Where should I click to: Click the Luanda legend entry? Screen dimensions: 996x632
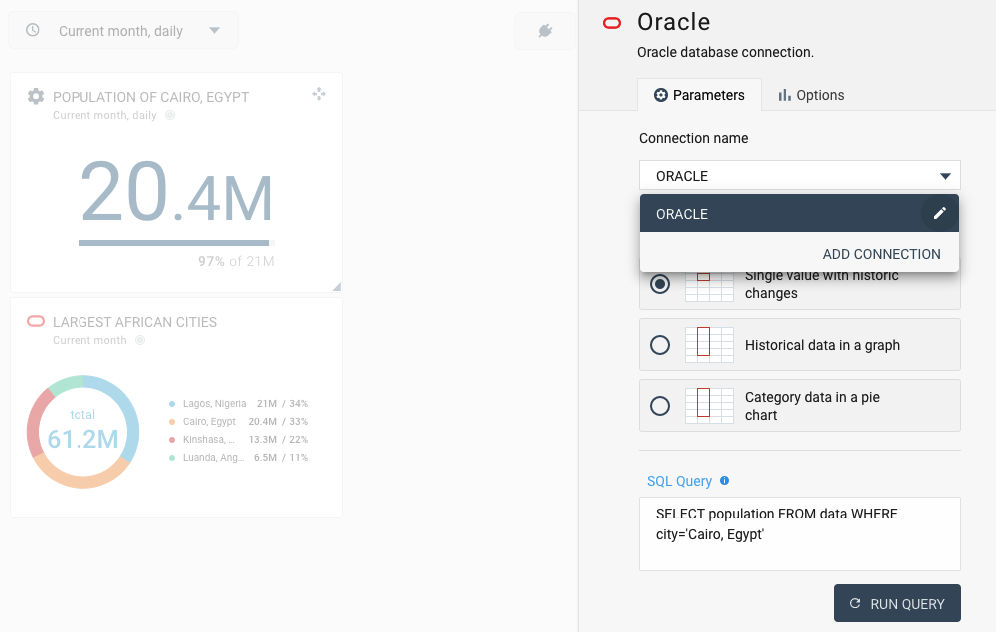(238, 457)
